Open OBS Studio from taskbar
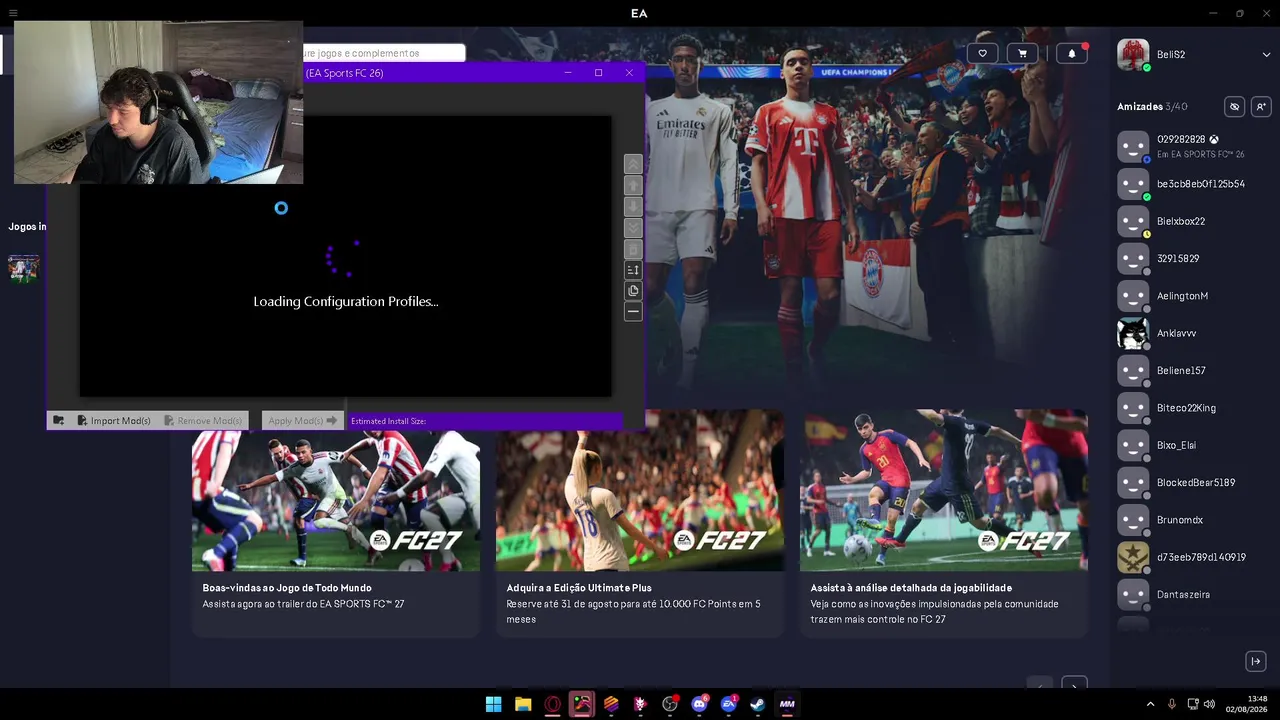Screen dimensions: 1280x720 [x=670, y=704]
